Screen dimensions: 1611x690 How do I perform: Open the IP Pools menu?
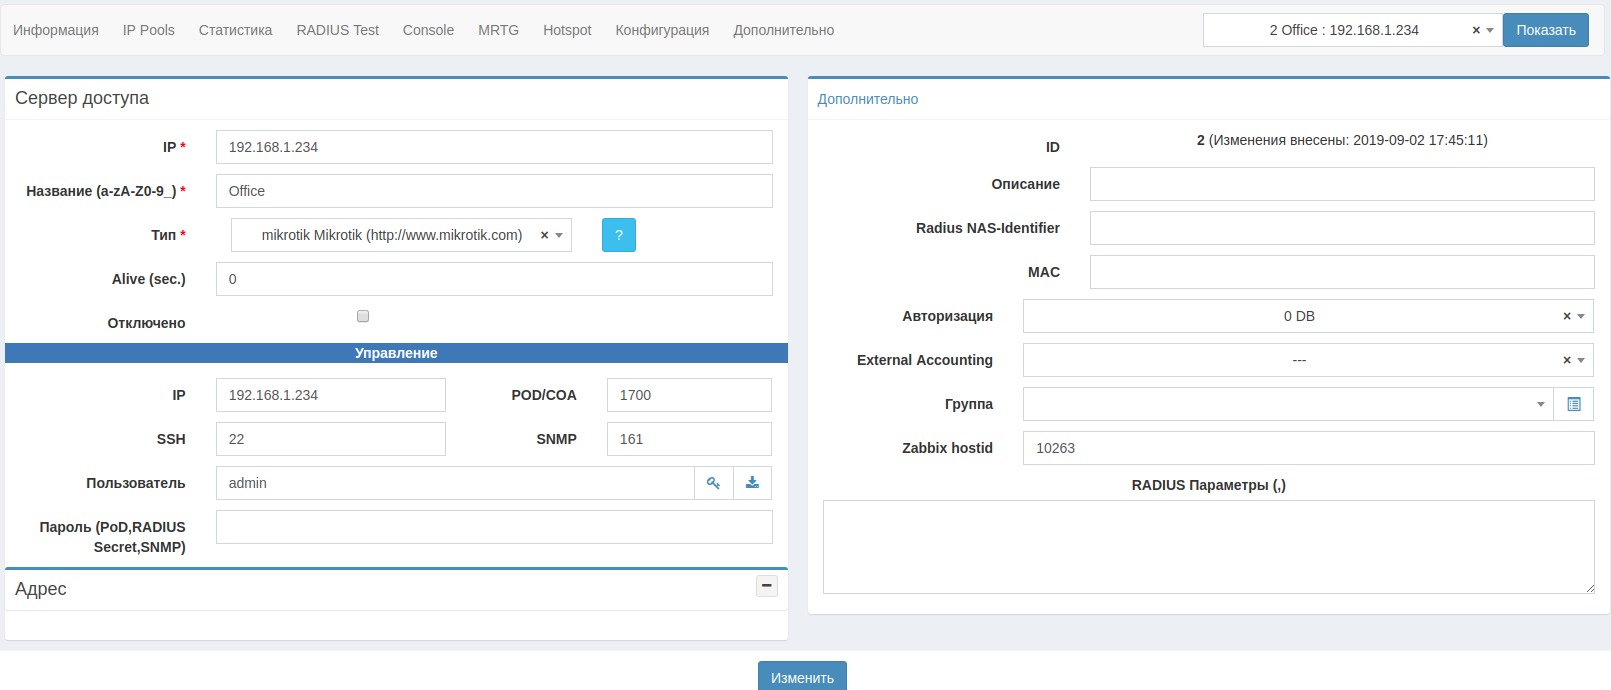148,30
